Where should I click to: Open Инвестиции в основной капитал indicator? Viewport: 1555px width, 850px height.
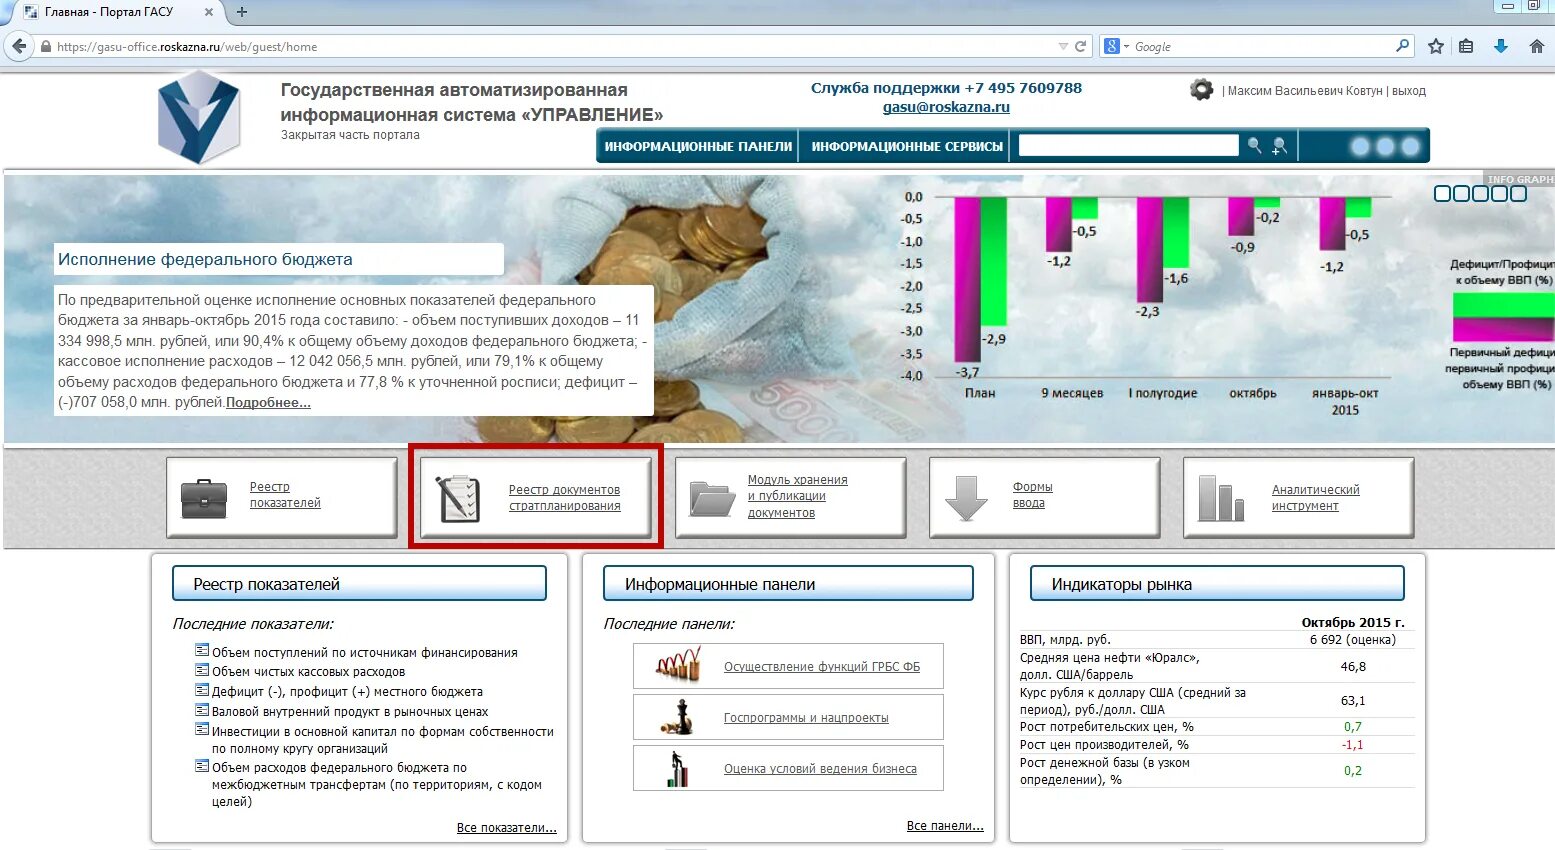click(383, 740)
